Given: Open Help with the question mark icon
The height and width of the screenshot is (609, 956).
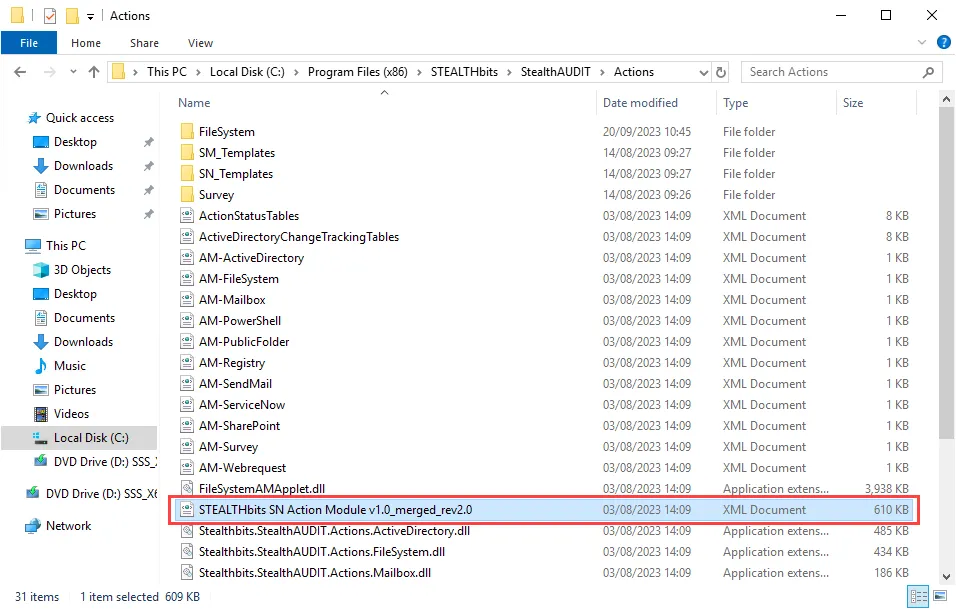Looking at the screenshot, I should tap(944, 42).
